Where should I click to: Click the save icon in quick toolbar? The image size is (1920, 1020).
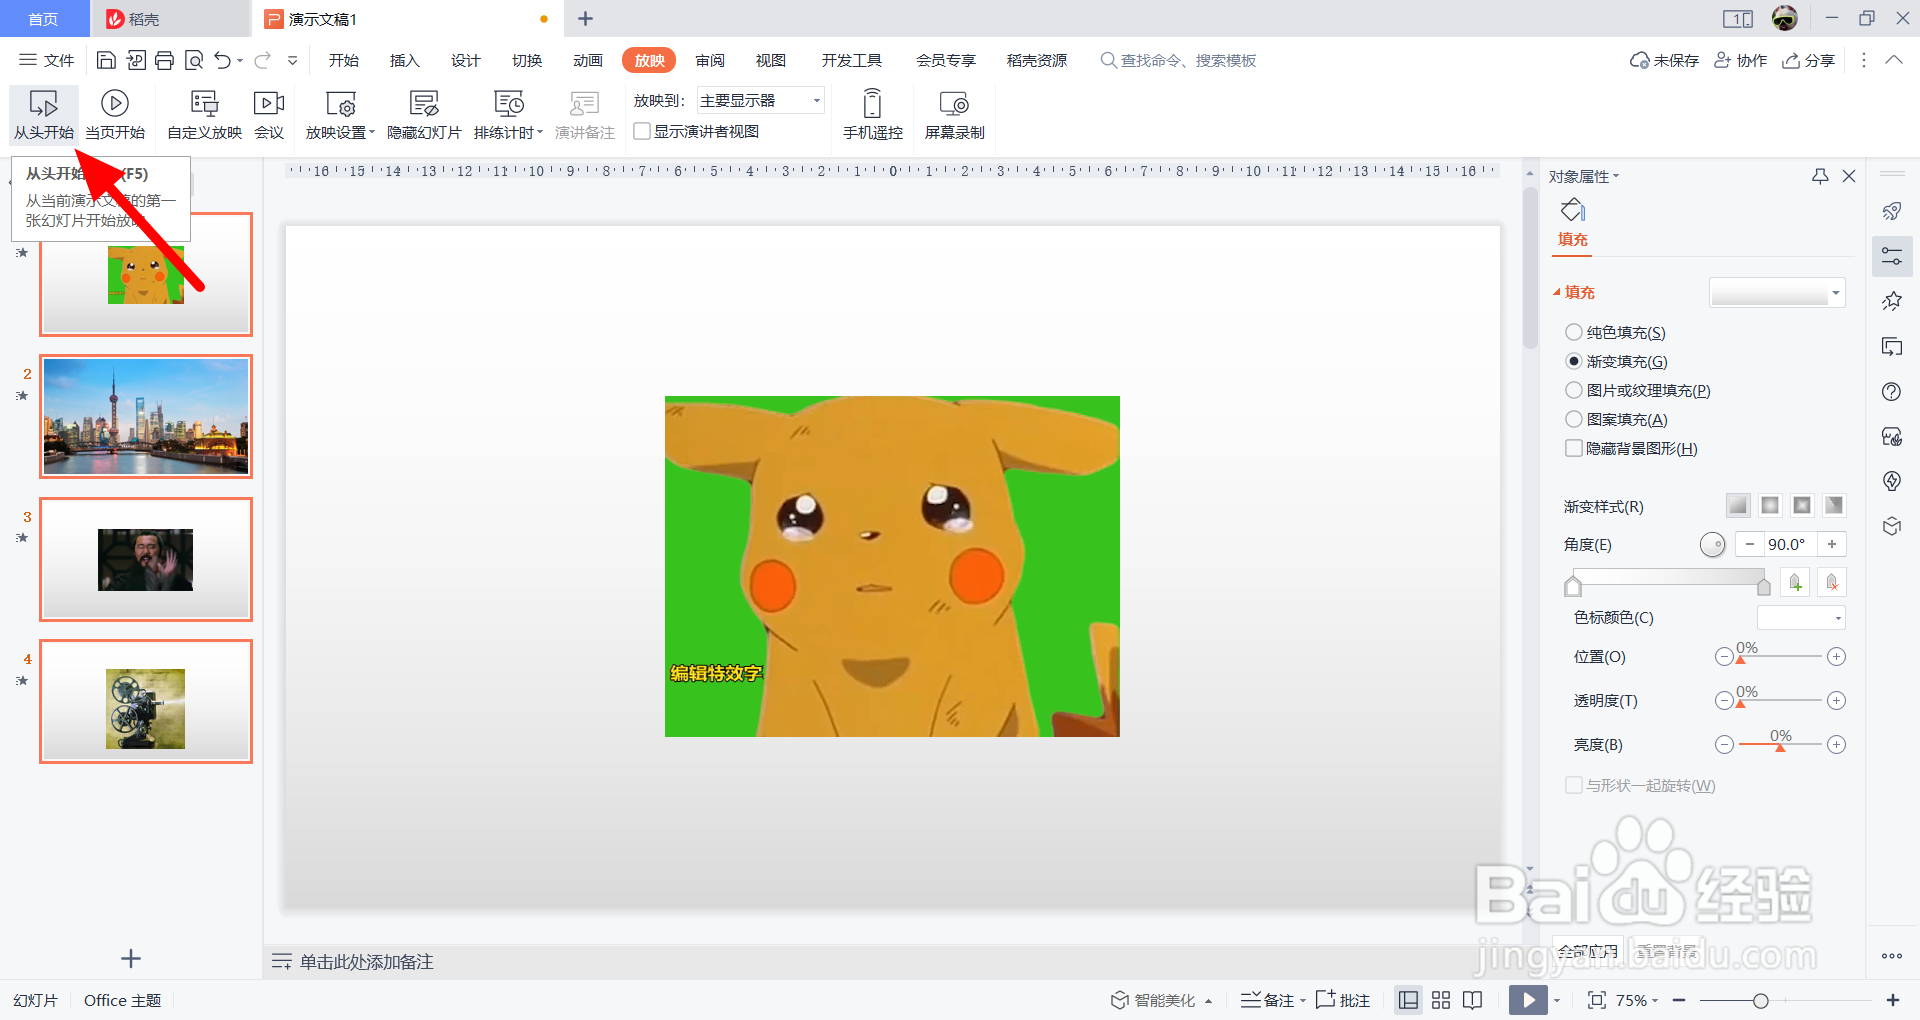[x=106, y=61]
